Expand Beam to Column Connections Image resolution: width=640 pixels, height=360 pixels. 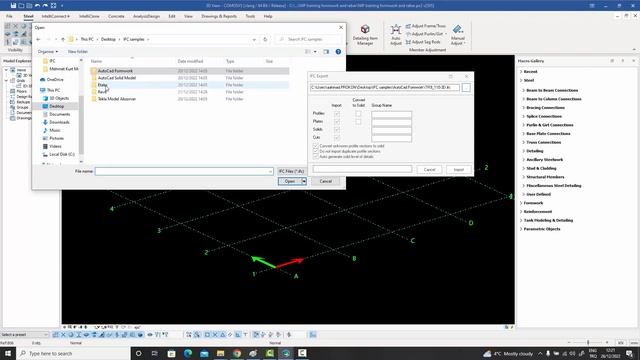point(524,99)
